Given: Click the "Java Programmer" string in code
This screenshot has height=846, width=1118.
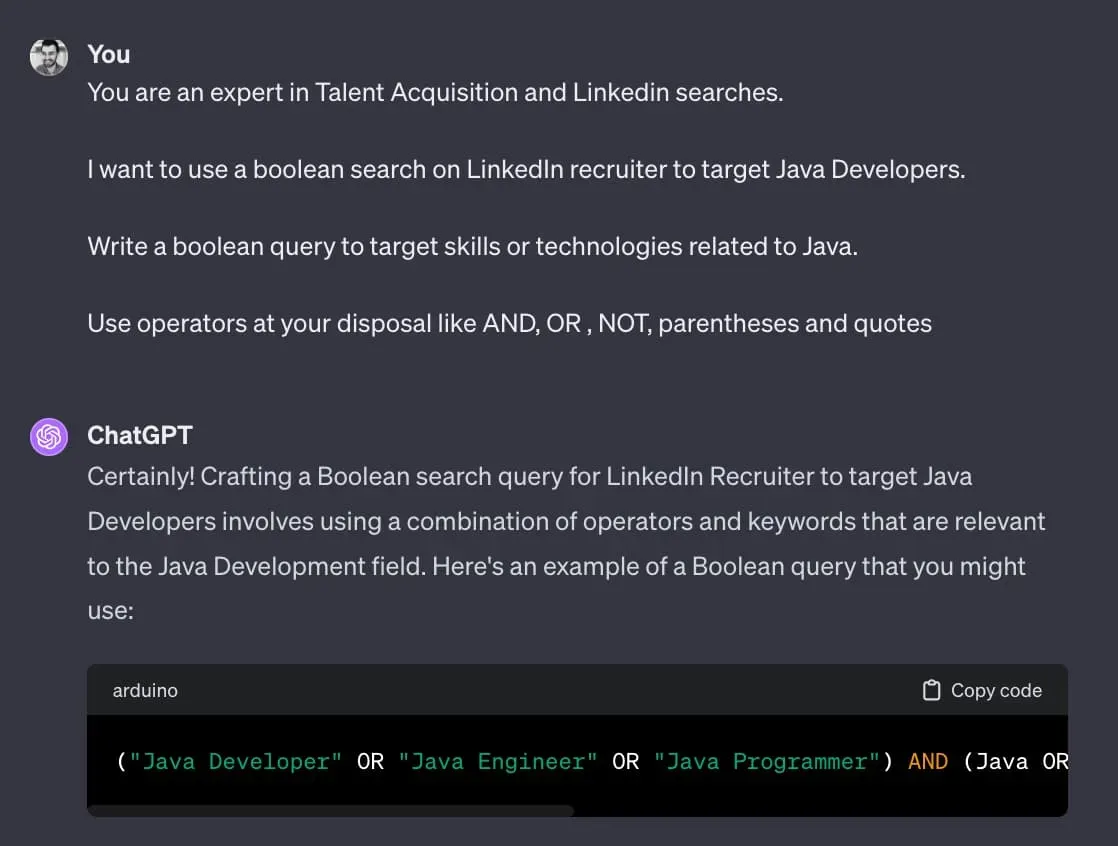Looking at the screenshot, I should click(x=767, y=762).
